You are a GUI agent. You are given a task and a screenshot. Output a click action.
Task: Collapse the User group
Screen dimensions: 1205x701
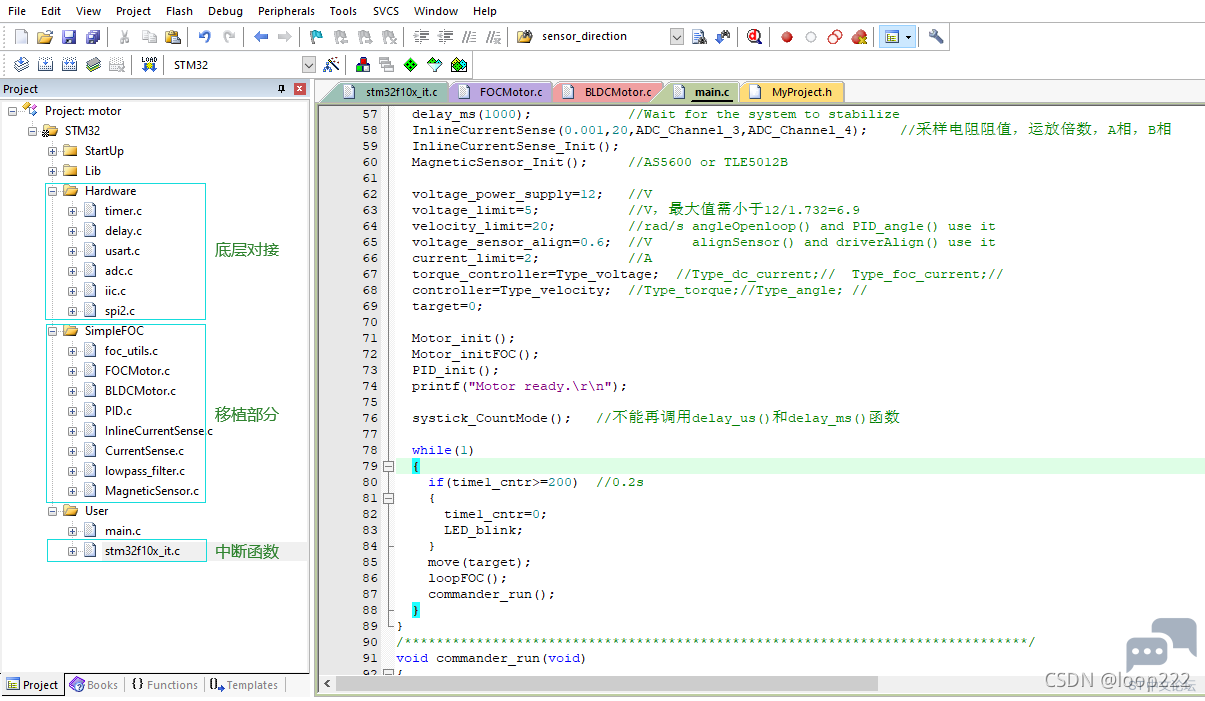52,511
